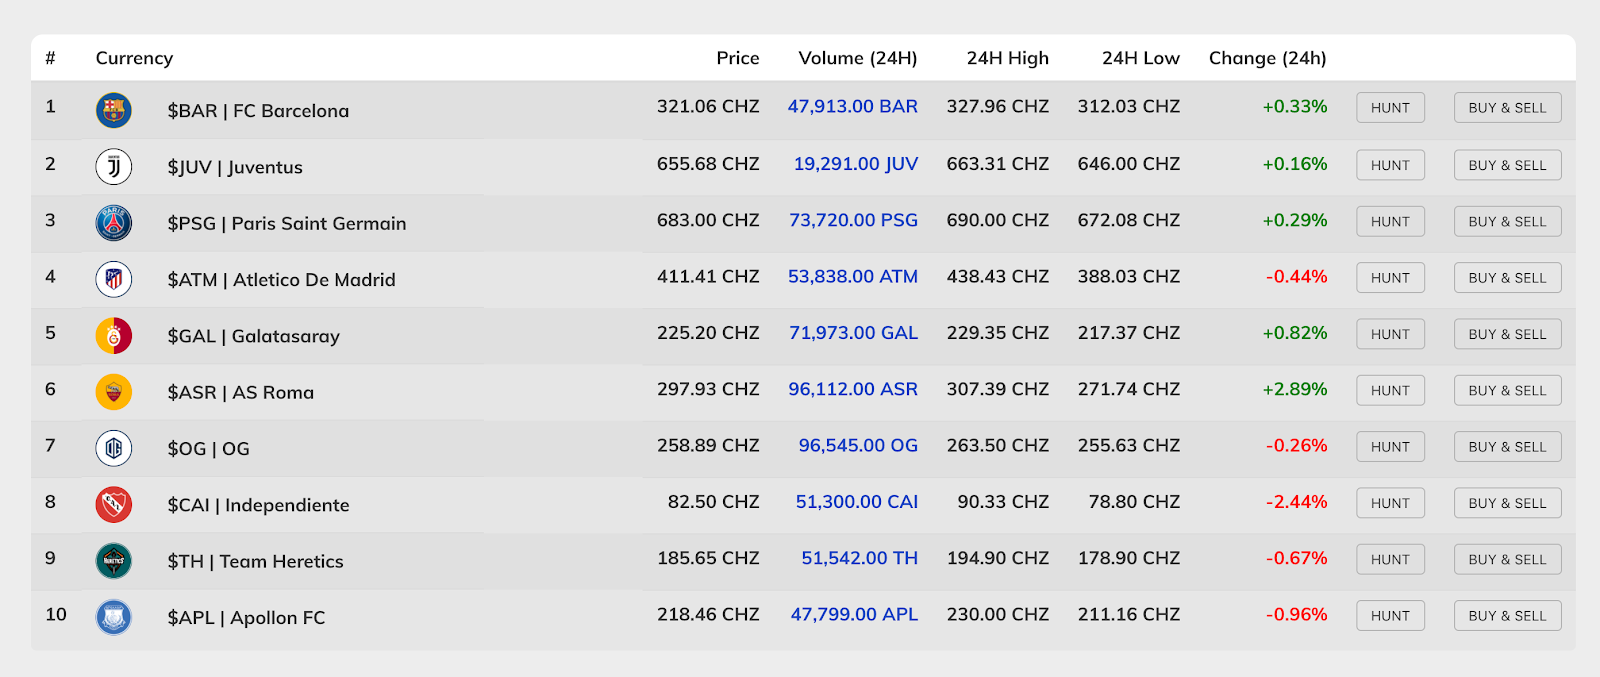Image resolution: width=1600 pixels, height=677 pixels.
Task: Click the OG team logo icon
Action: (x=114, y=448)
